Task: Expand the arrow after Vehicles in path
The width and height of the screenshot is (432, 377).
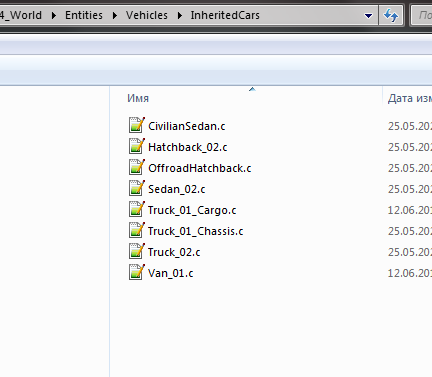Action: (x=180, y=15)
